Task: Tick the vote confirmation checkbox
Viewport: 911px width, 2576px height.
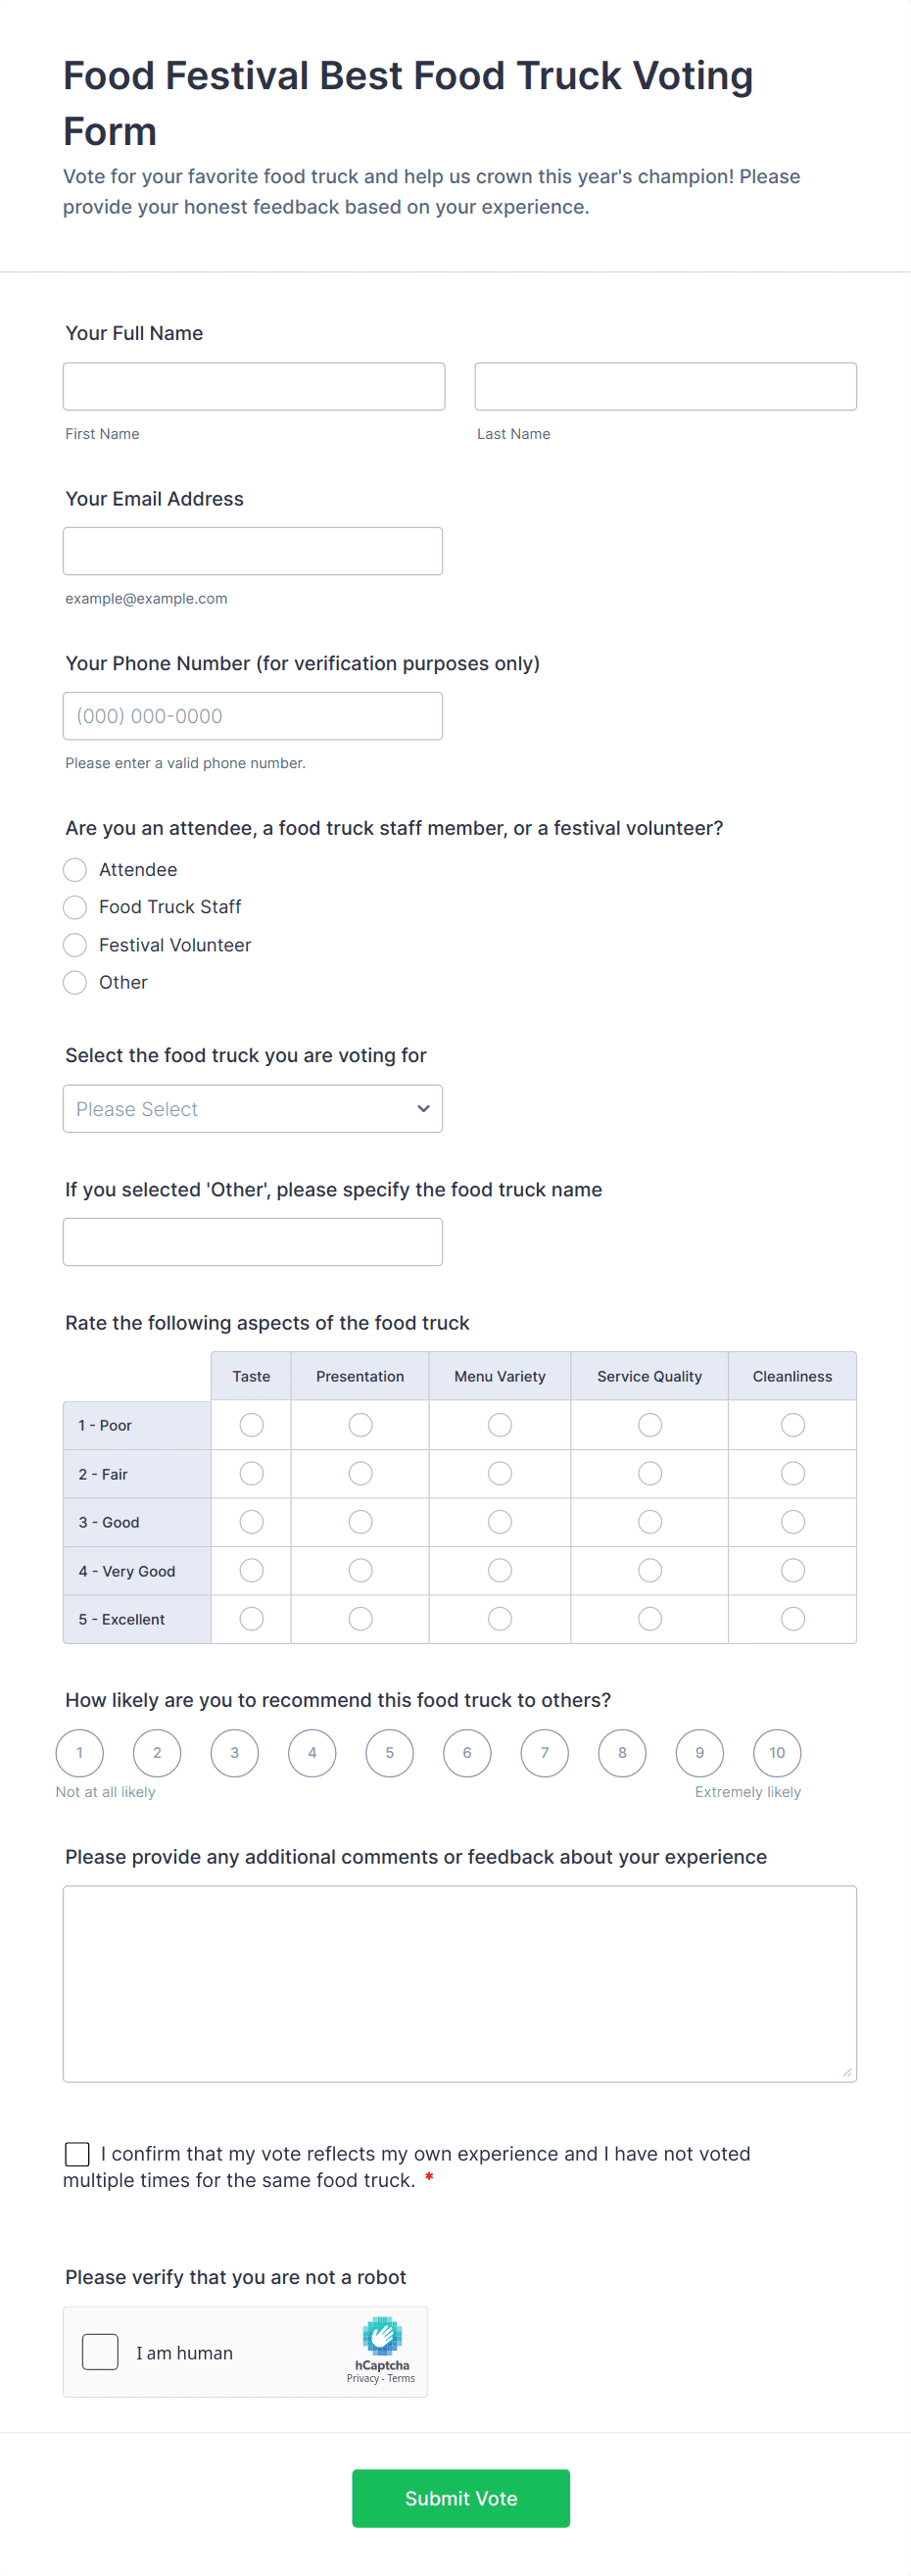Action: tap(77, 2153)
